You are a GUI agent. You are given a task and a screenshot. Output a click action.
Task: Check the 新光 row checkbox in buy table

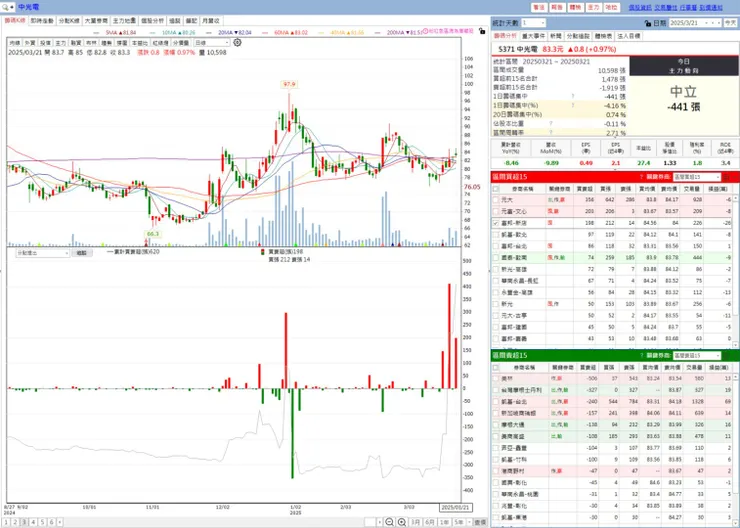point(496,304)
